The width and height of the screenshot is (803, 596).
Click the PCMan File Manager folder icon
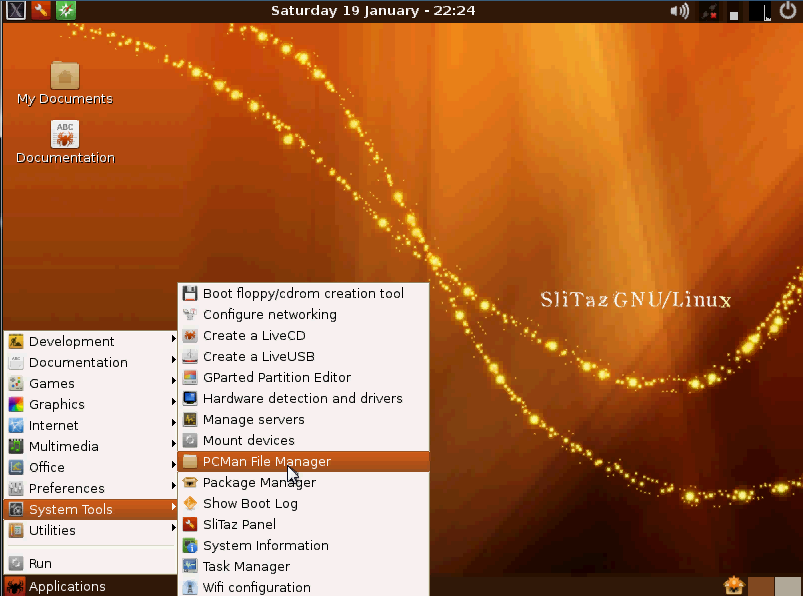click(190, 461)
